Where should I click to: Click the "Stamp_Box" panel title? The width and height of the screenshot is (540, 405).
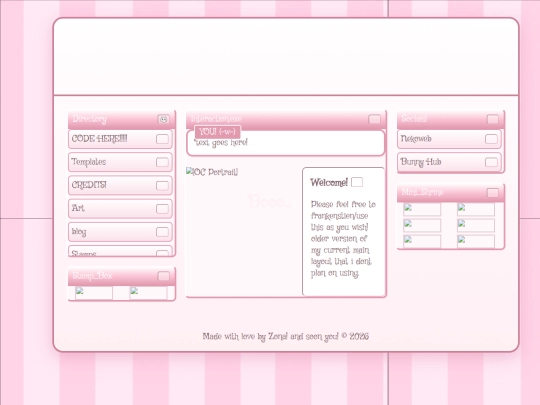92,276
